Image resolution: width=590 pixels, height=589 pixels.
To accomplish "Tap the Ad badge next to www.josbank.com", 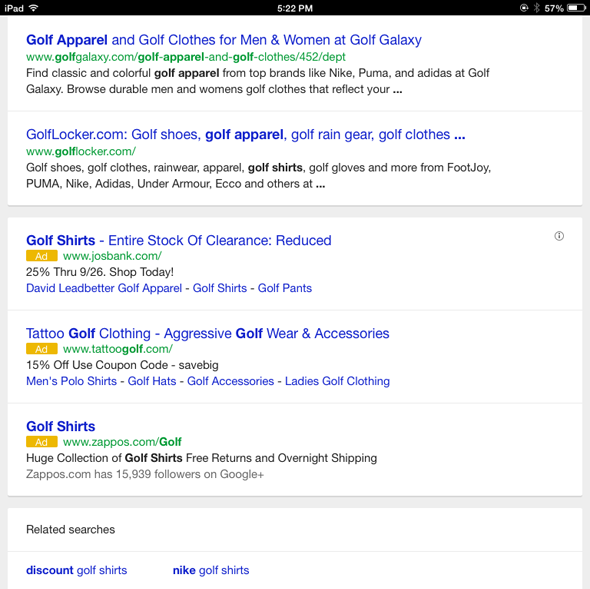I will pos(42,256).
